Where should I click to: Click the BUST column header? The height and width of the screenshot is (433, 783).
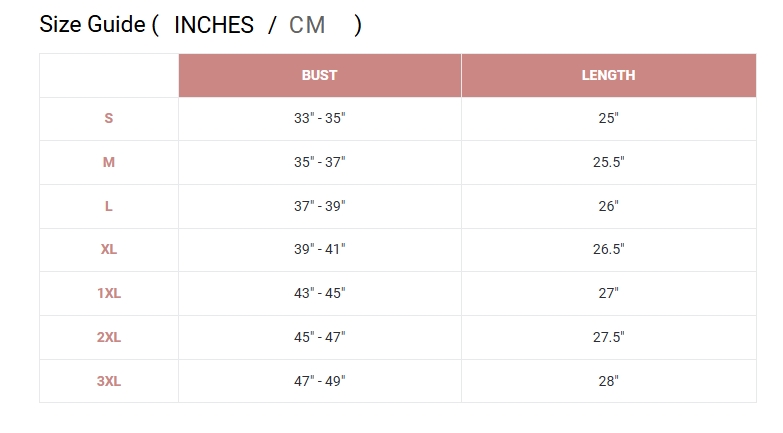320,75
